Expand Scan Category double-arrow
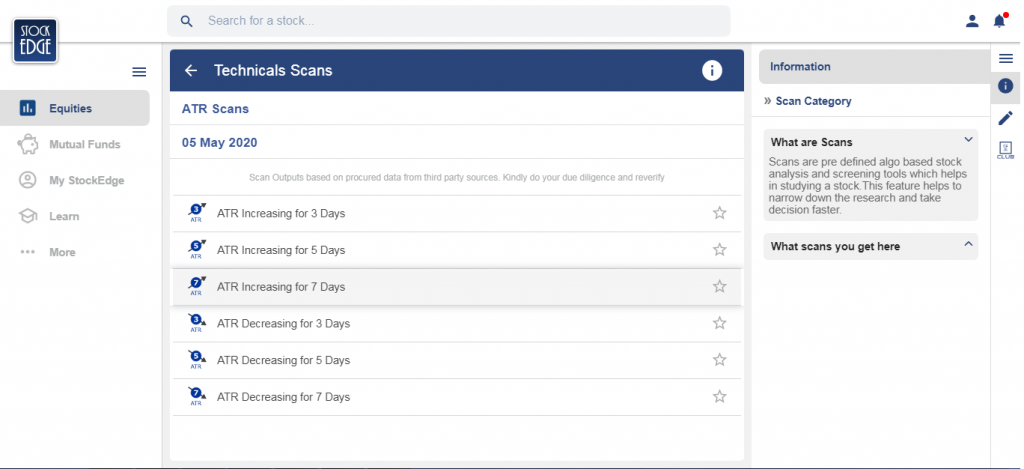 tap(767, 101)
